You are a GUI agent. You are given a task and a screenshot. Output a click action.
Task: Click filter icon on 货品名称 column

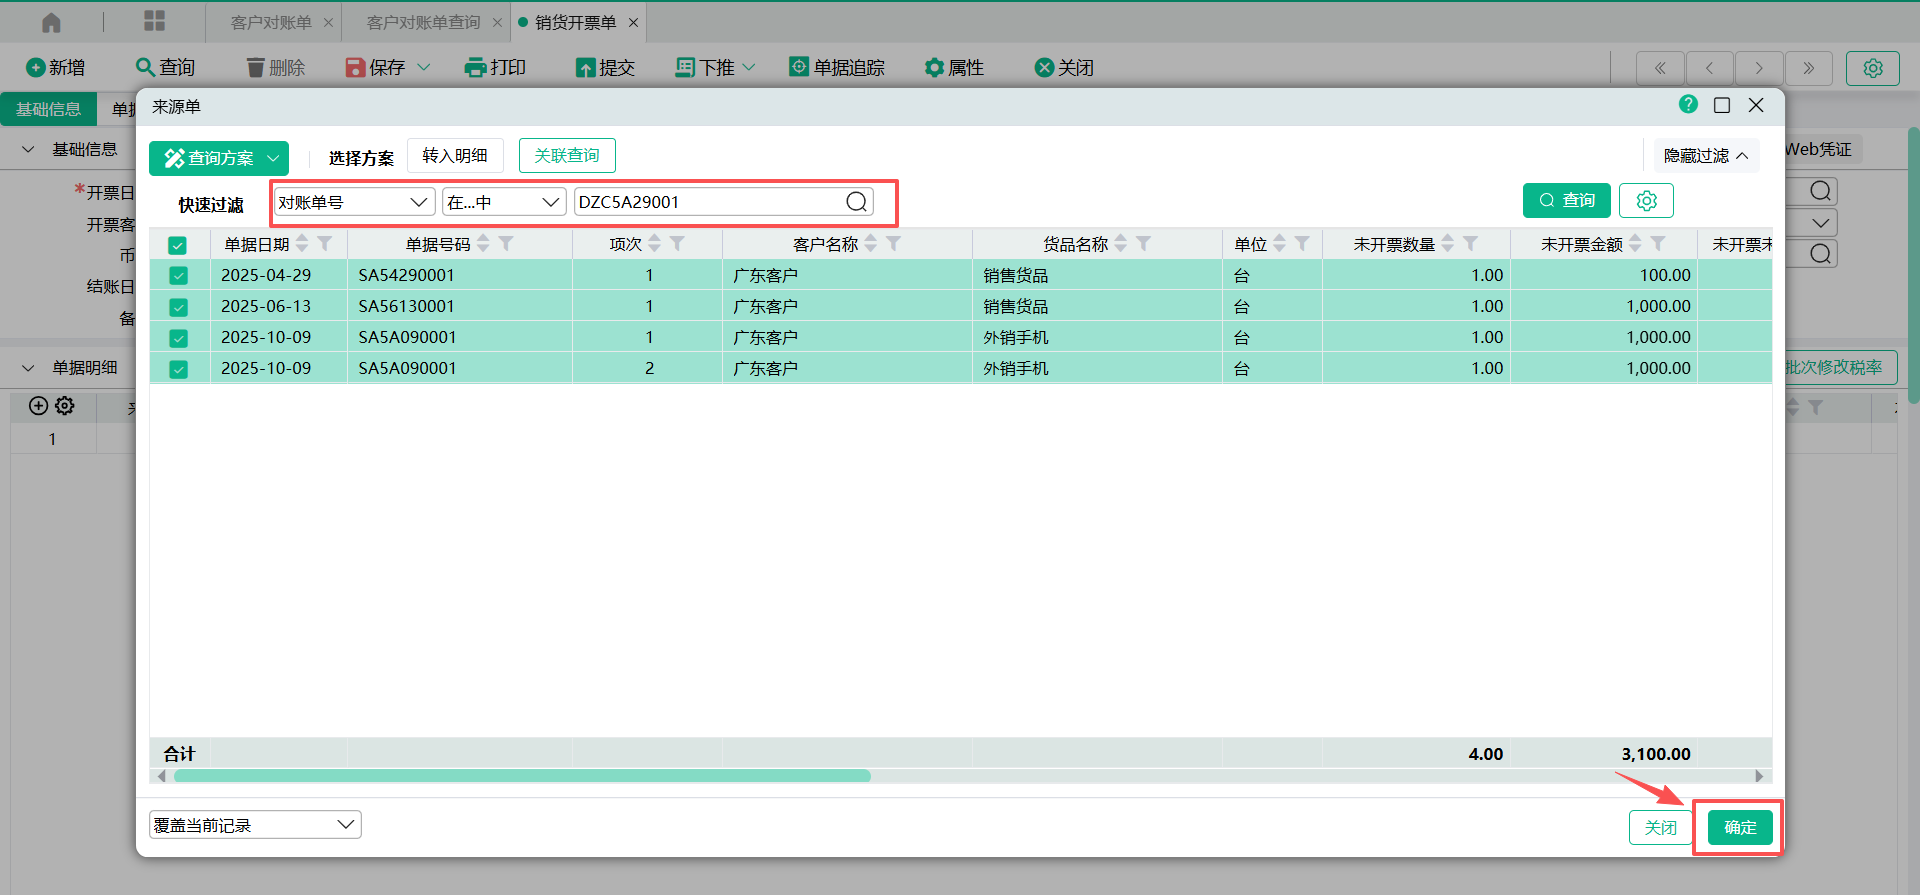point(1144,244)
